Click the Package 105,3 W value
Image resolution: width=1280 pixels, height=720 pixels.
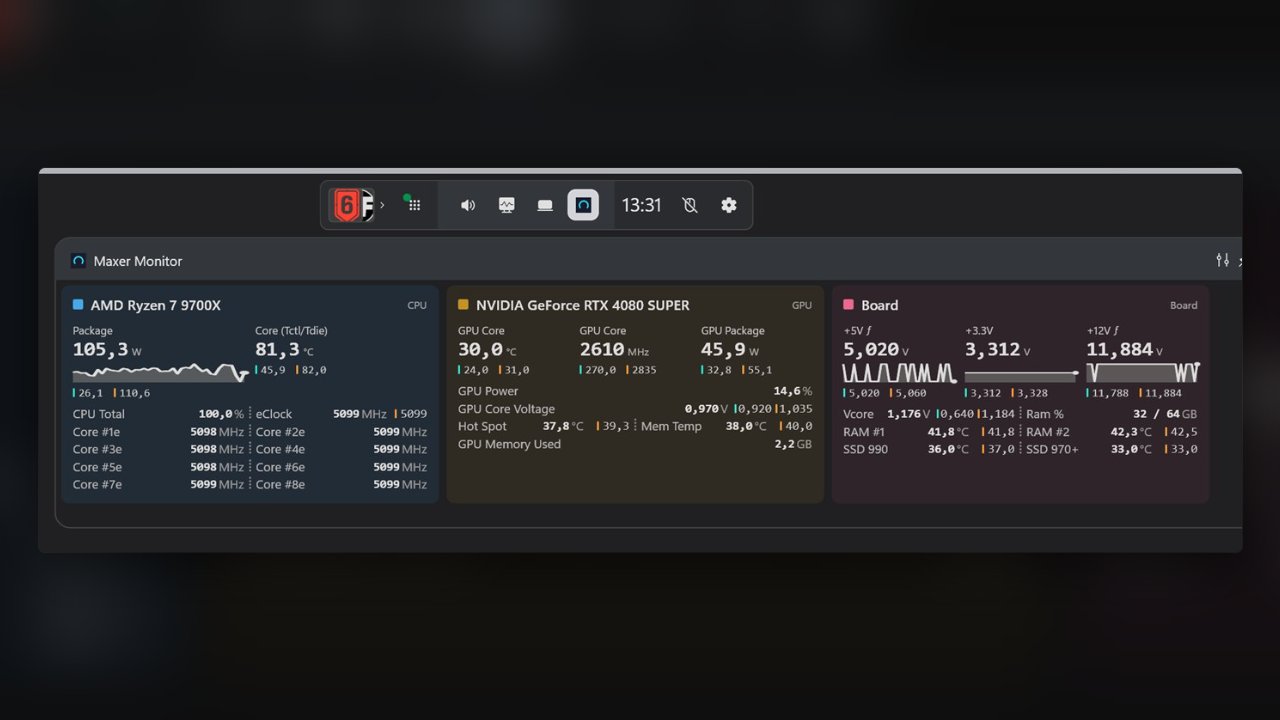(107, 350)
